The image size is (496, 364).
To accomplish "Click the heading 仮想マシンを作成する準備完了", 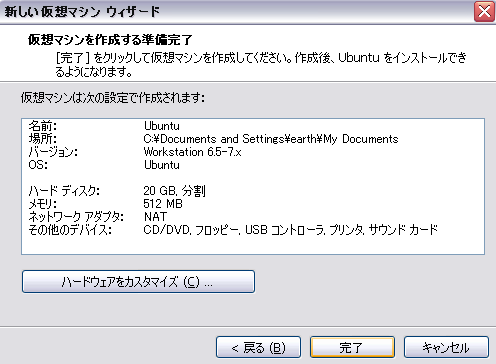I will 110,40.
